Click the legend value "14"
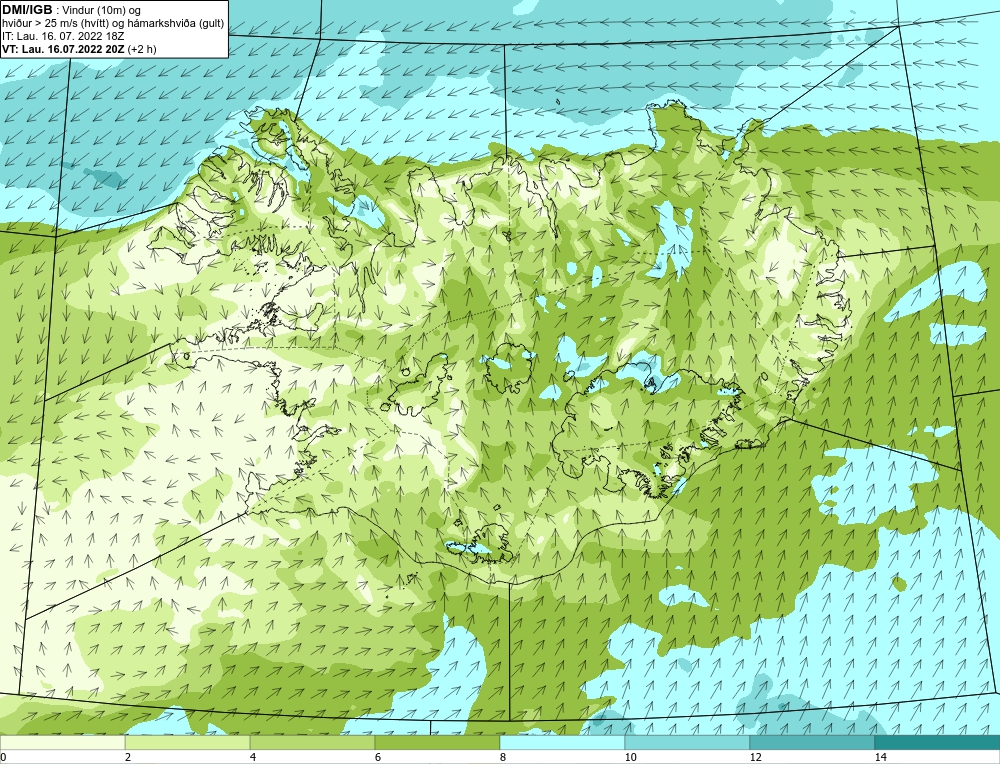 tap(880, 757)
